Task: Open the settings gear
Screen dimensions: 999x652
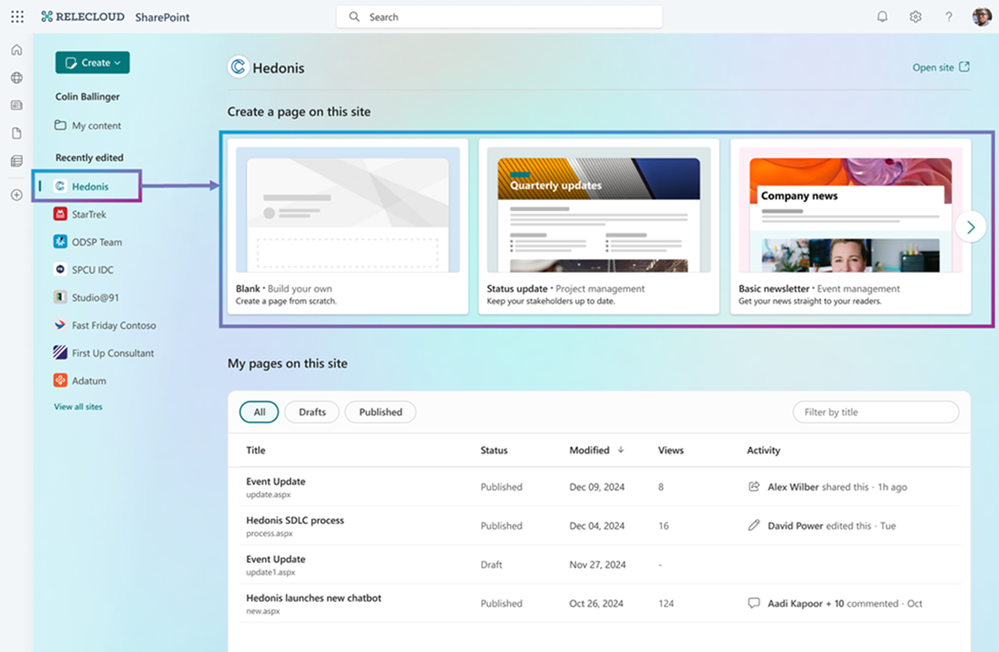Action: point(916,17)
